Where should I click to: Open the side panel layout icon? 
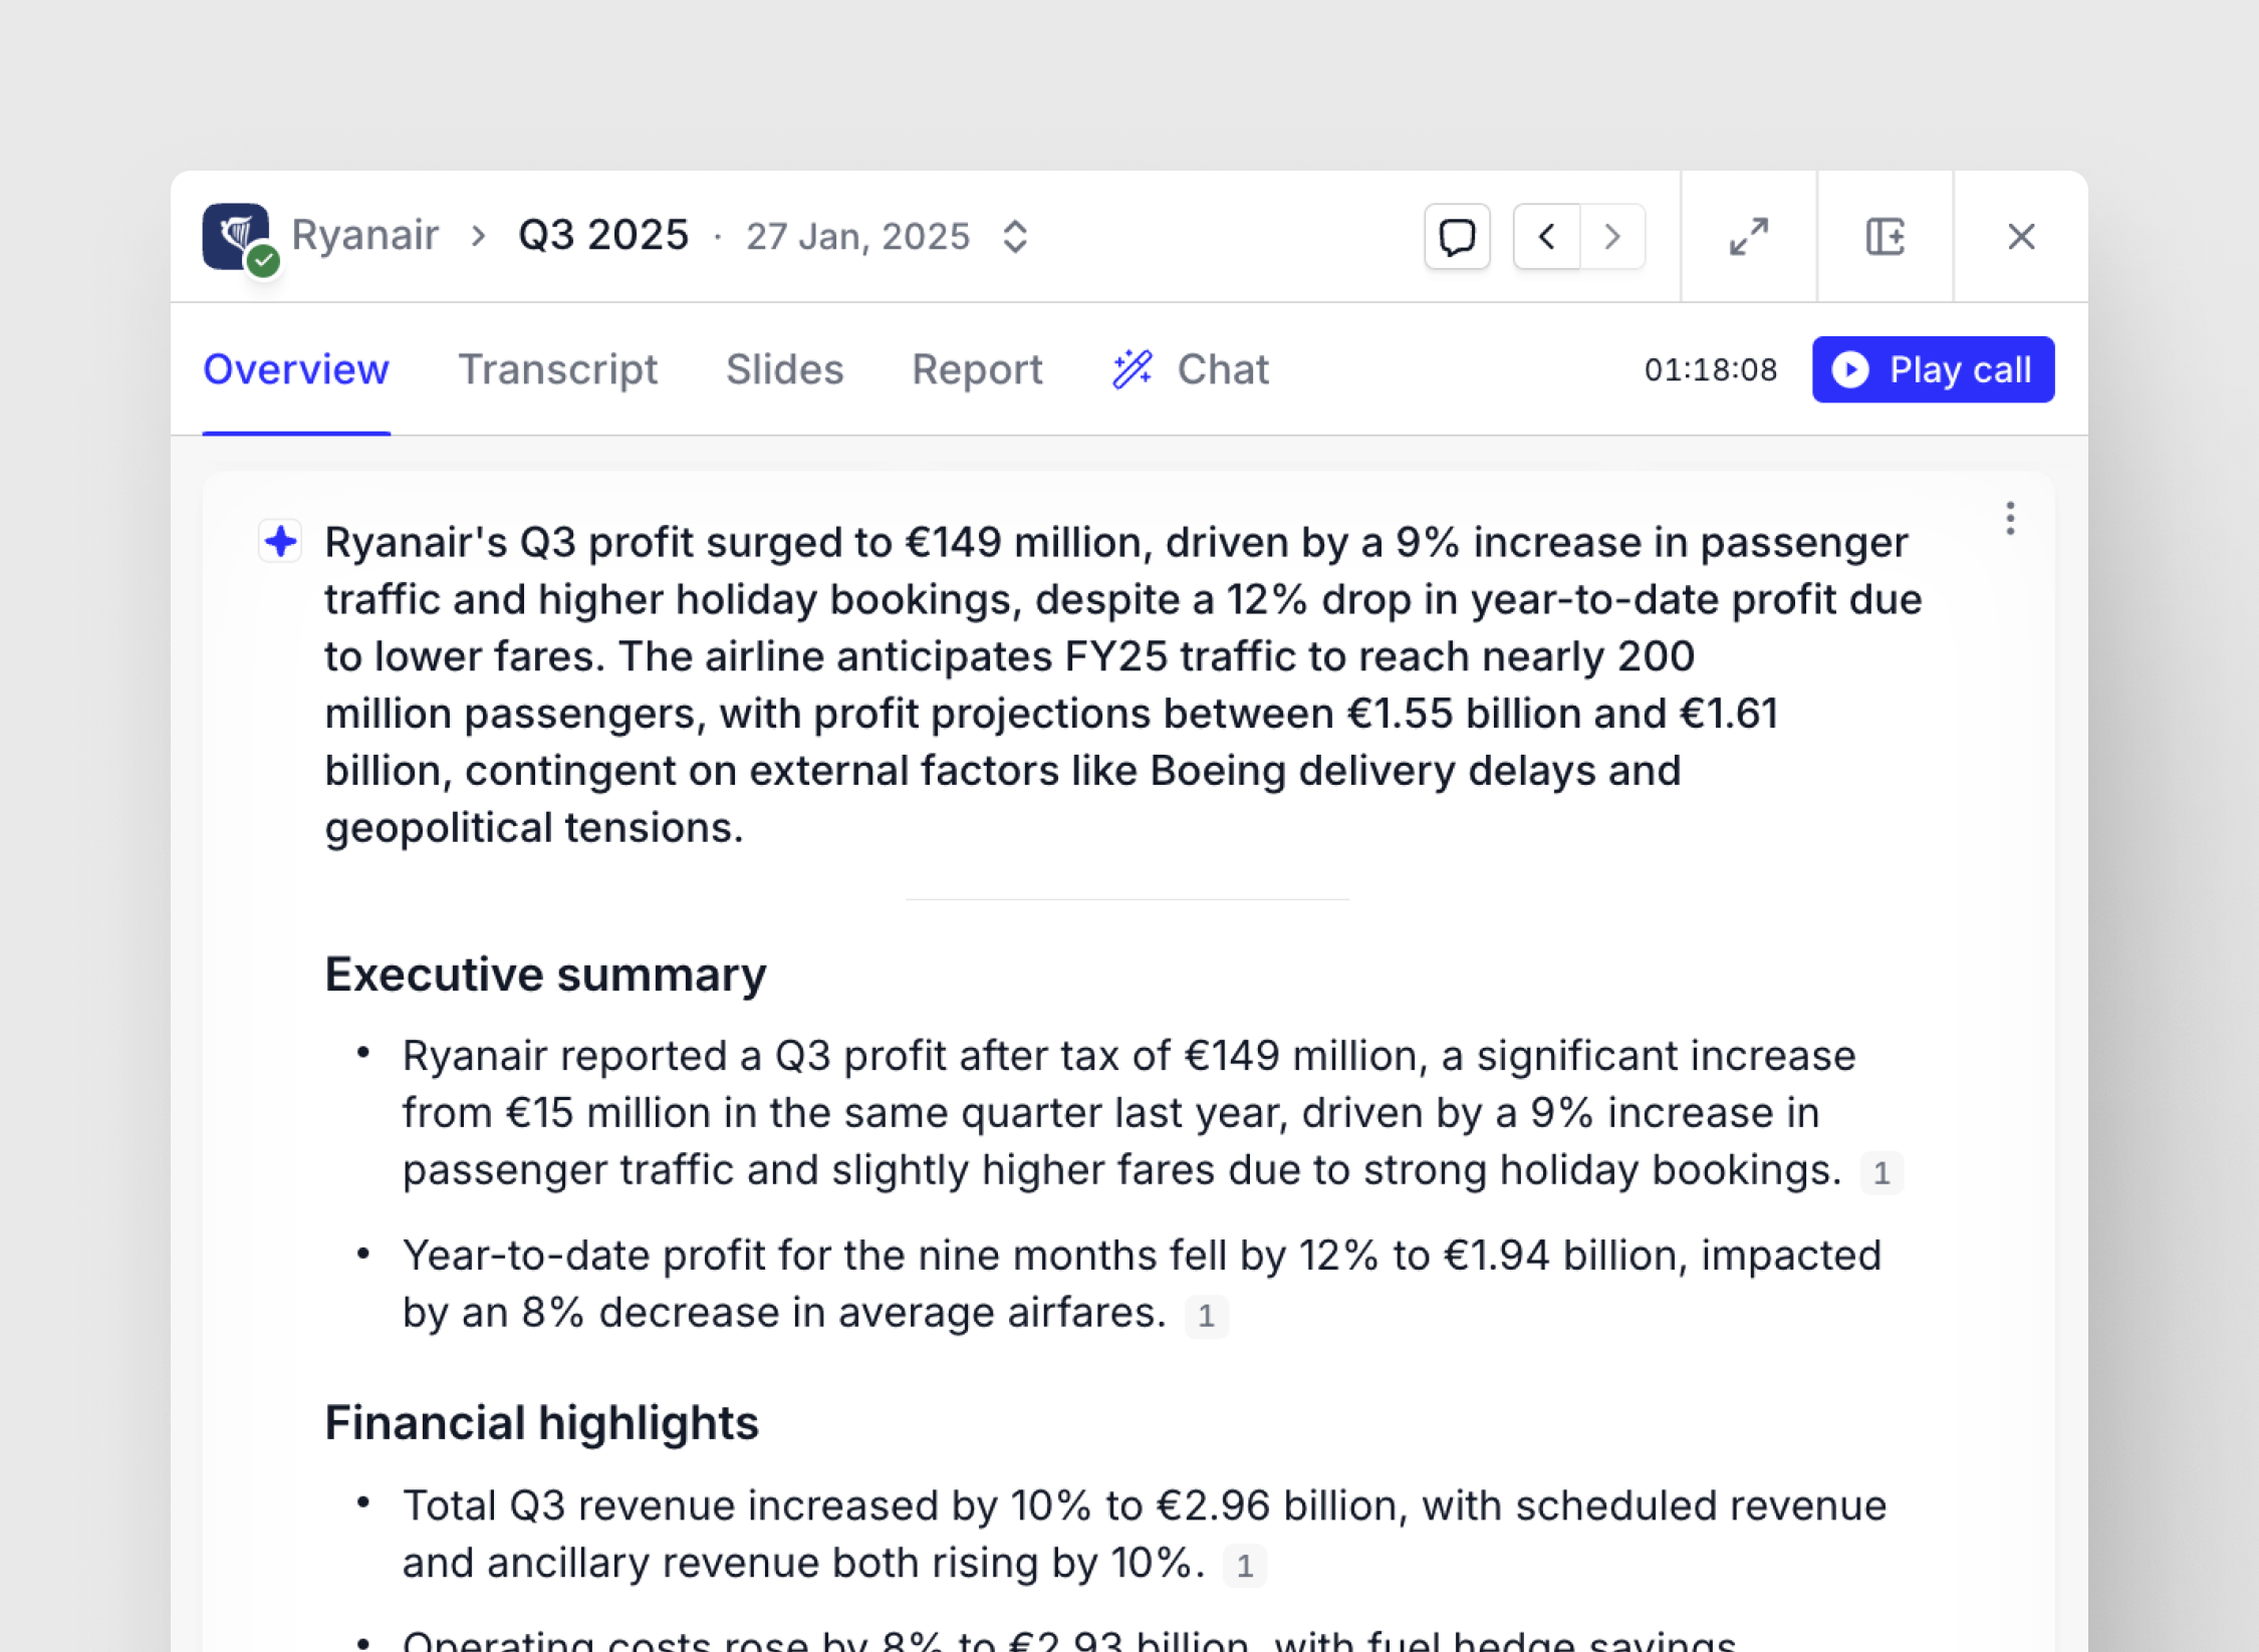[x=1885, y=237]
